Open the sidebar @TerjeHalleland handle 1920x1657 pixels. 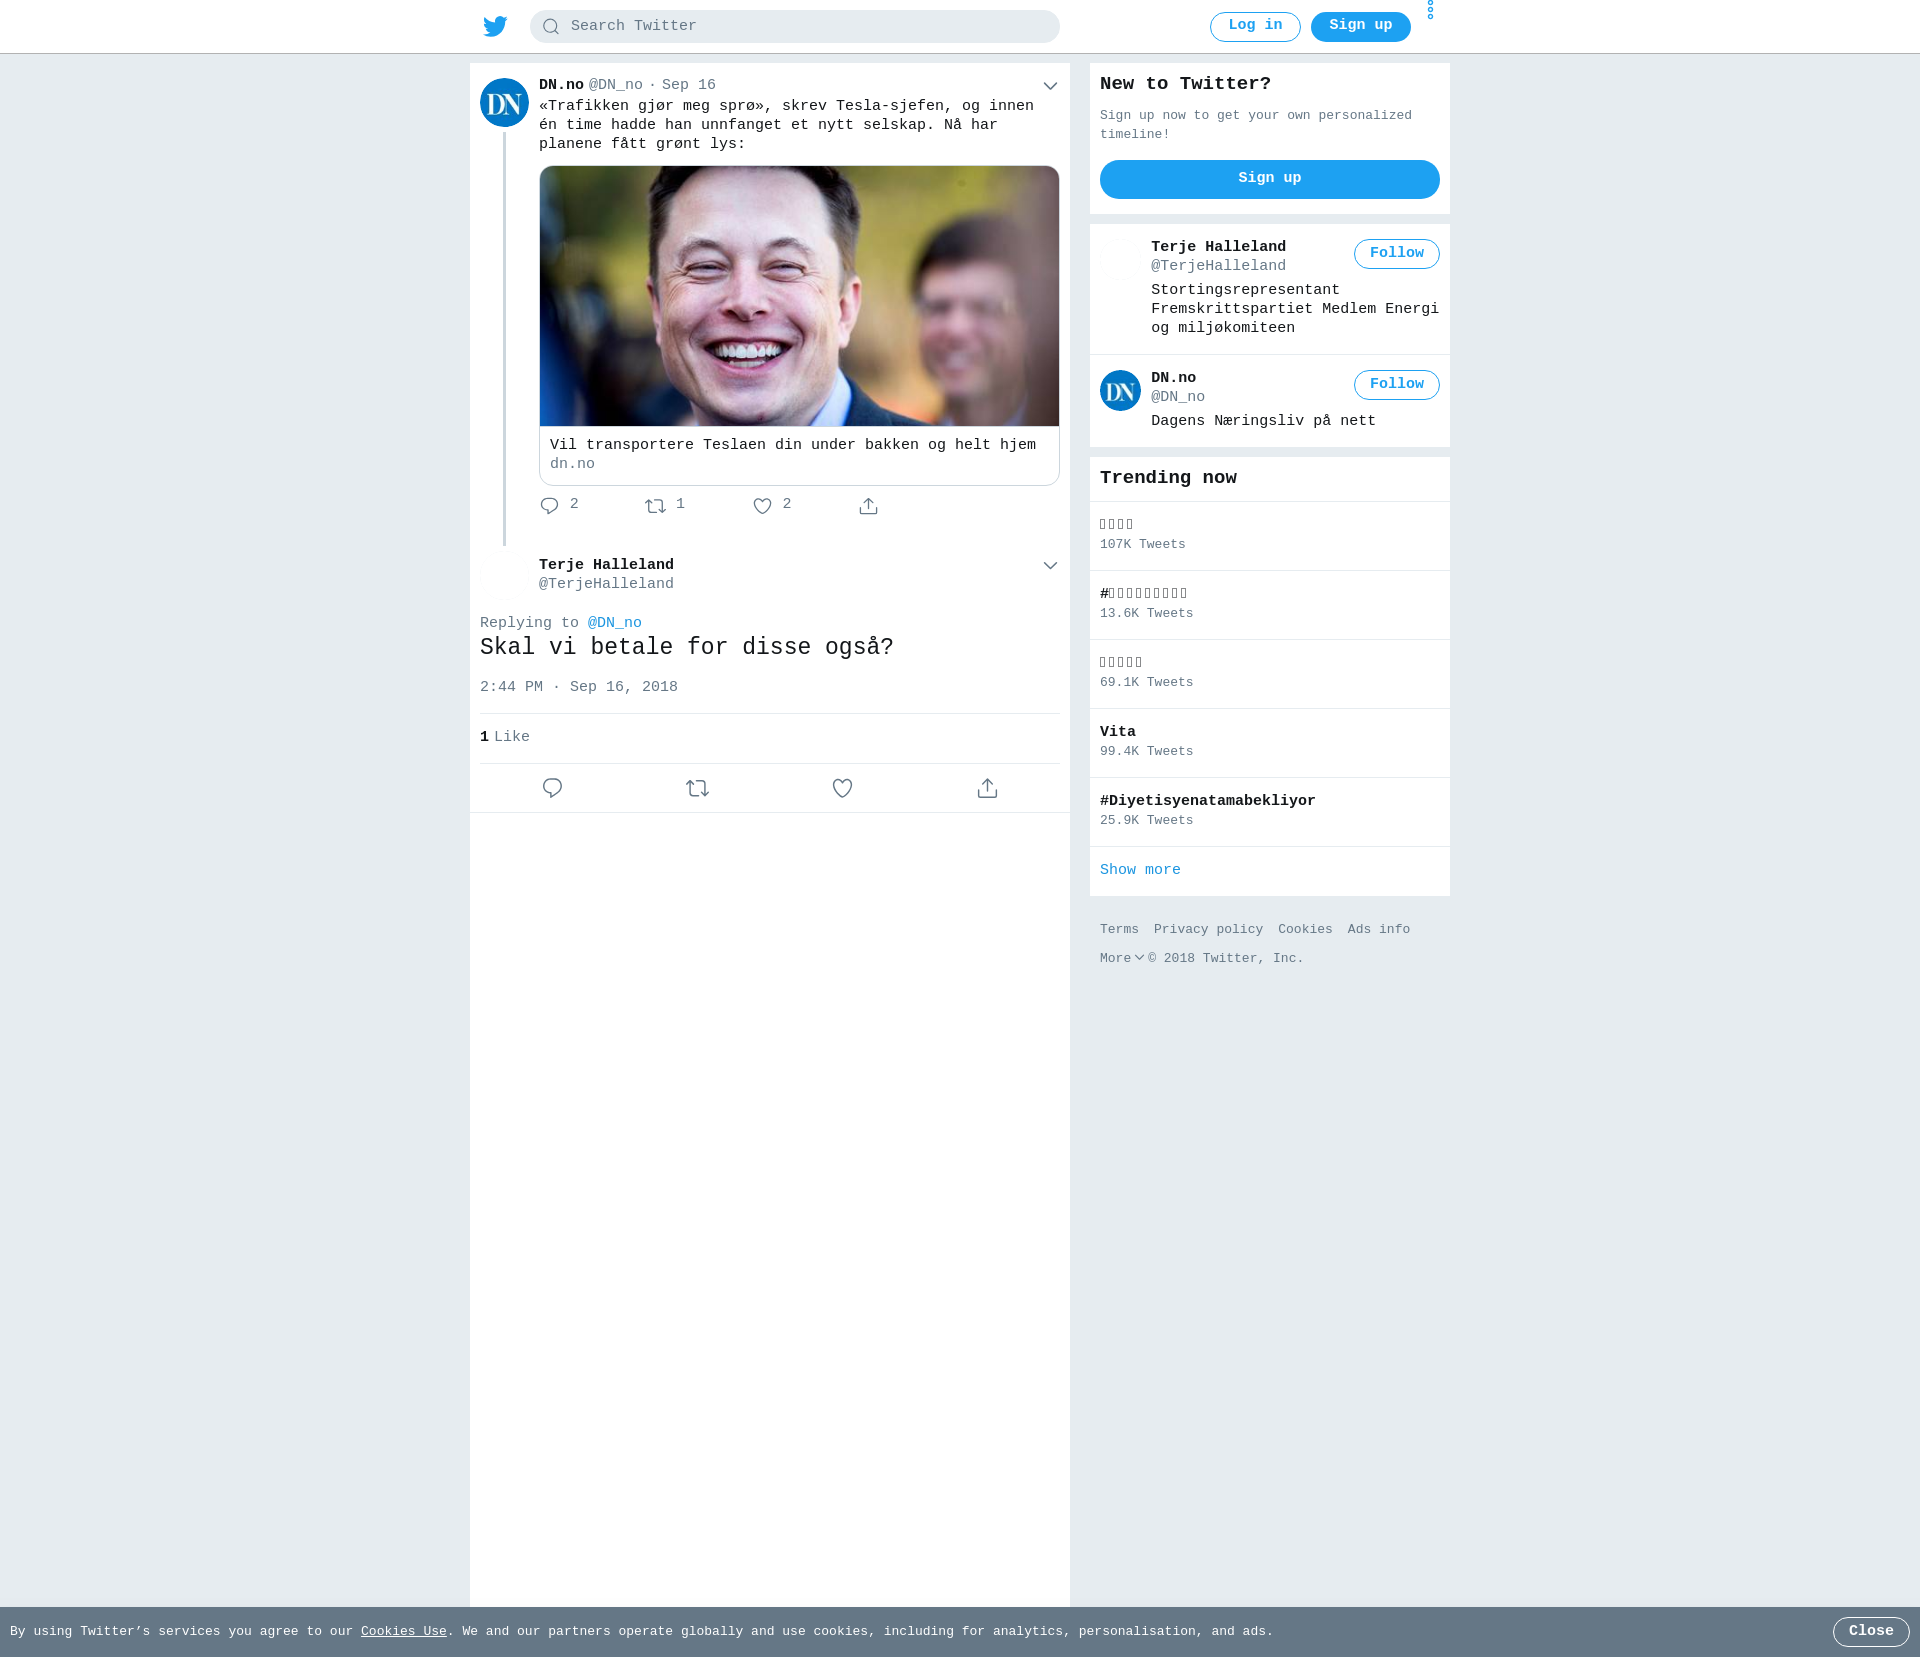point(1218,266)
